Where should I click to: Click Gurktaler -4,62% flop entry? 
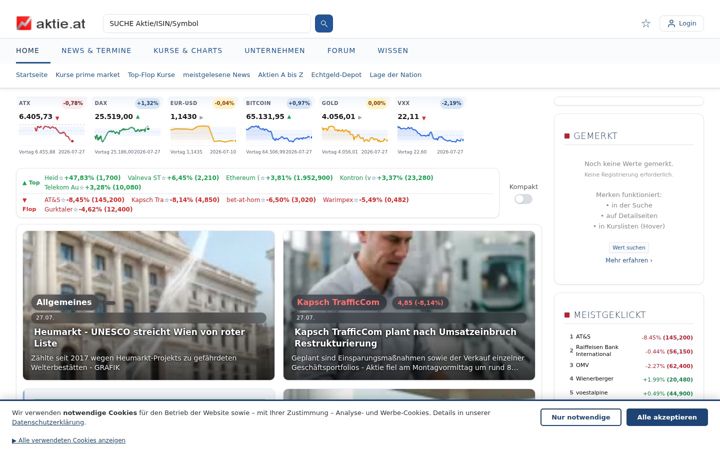point(88,209)
